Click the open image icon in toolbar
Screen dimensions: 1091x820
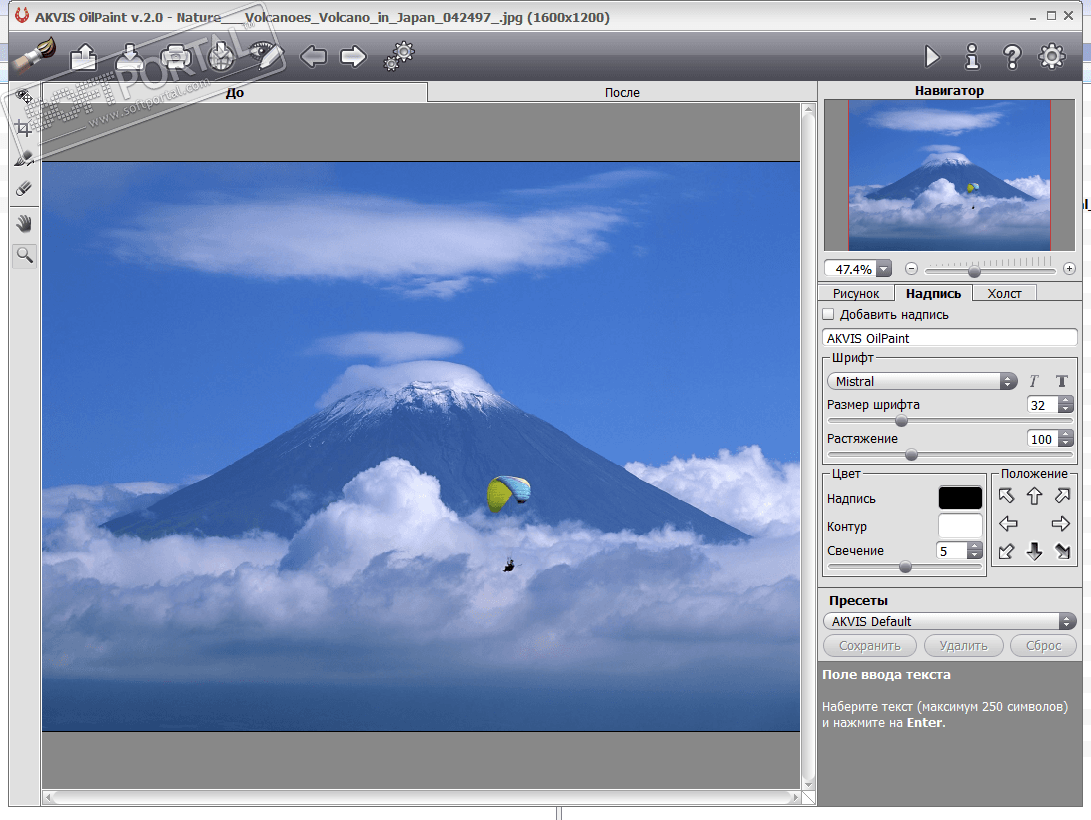[83, 57]
